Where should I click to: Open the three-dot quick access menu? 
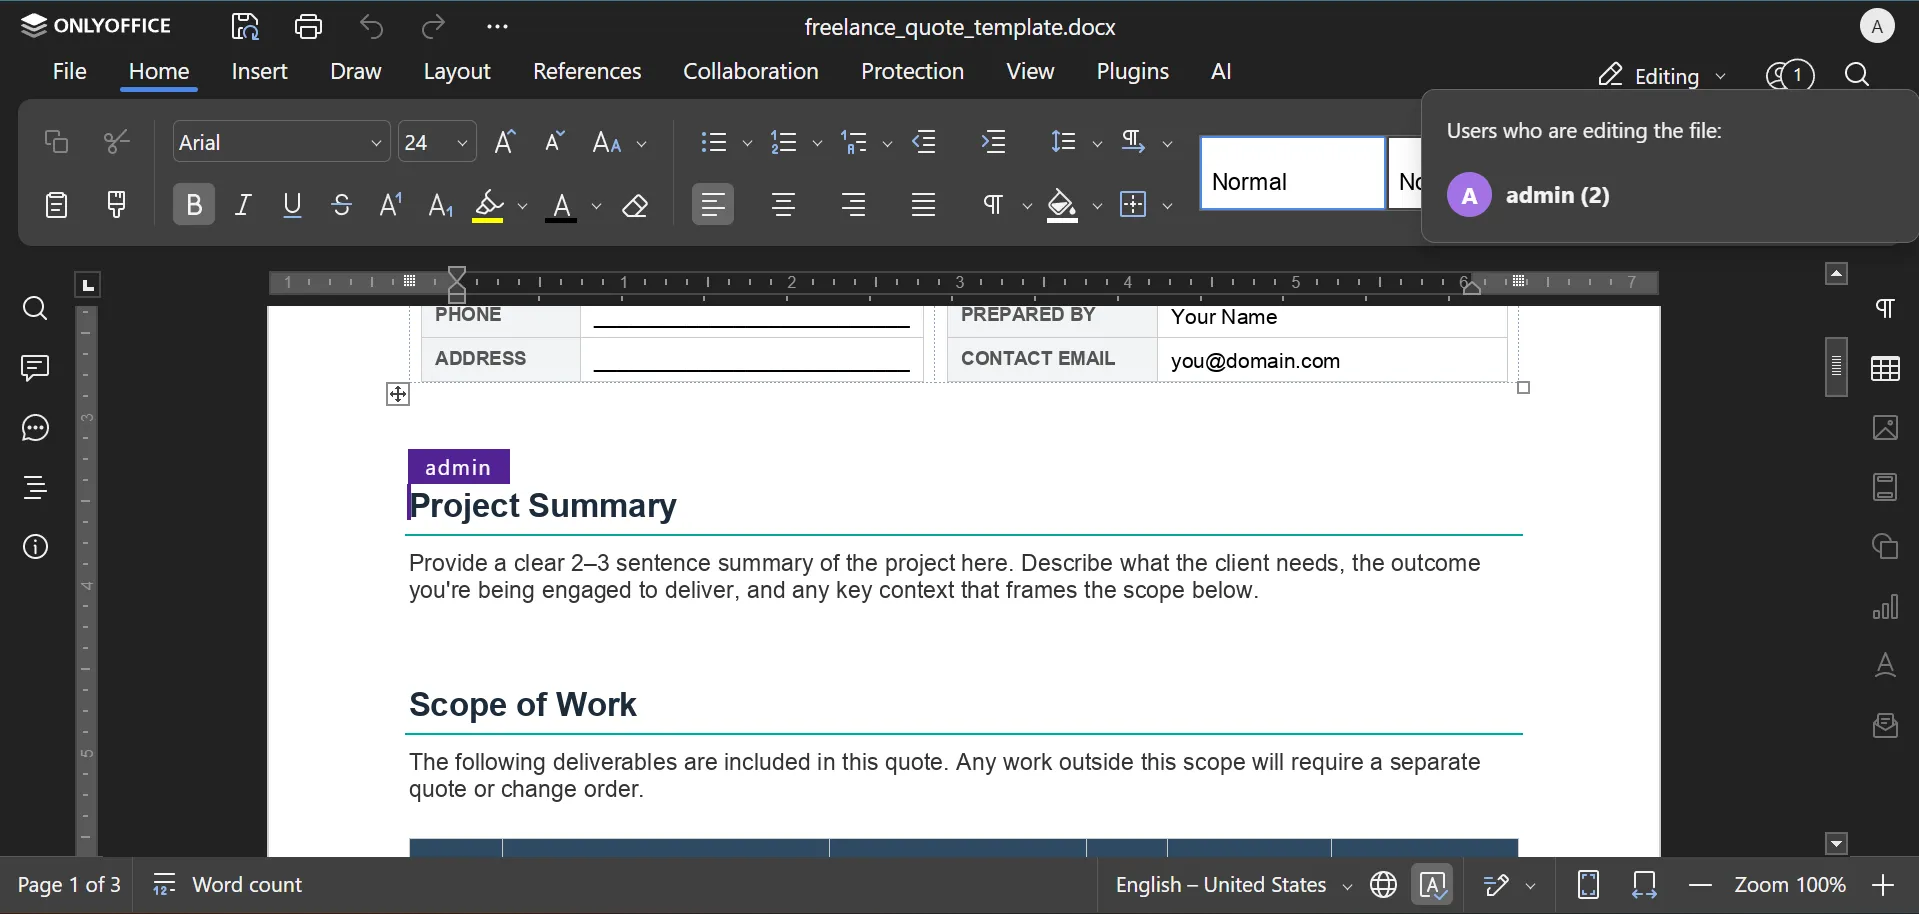(497, 27)
